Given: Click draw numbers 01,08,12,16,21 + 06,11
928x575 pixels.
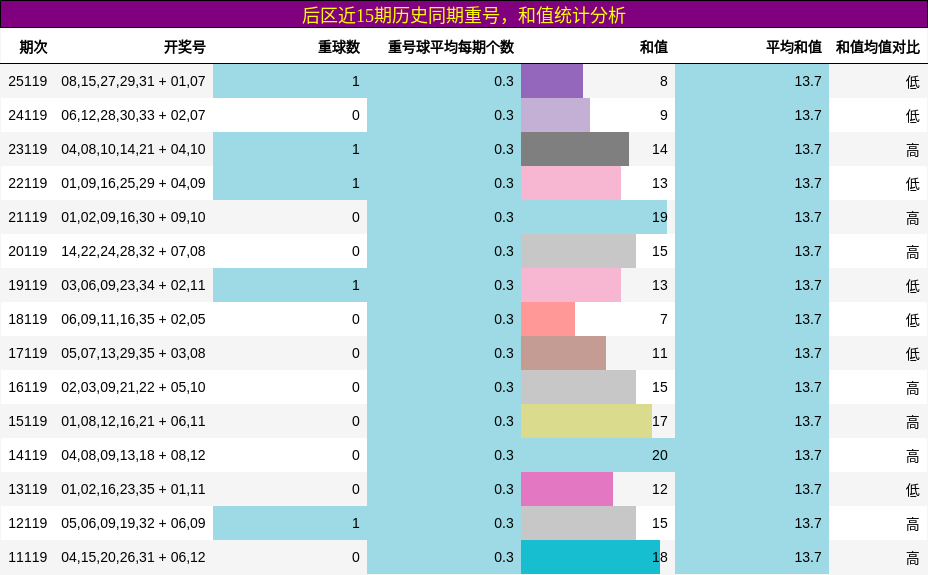Looking at the screenshot, I should 133,421.
